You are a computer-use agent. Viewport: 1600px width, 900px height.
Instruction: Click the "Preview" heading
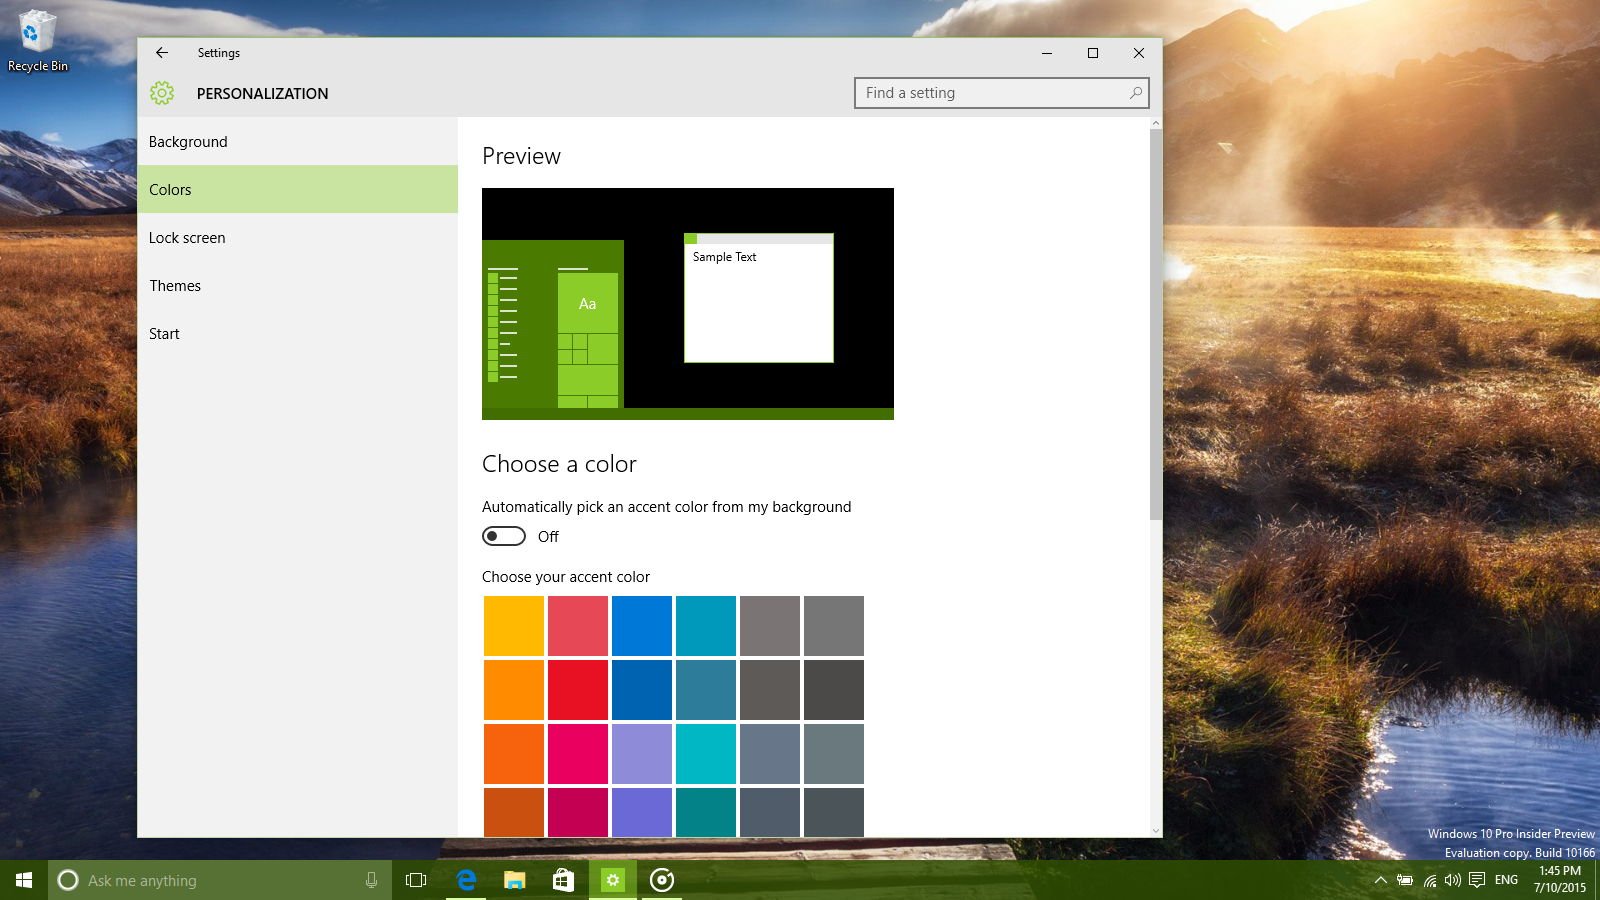tap(521, 156)
